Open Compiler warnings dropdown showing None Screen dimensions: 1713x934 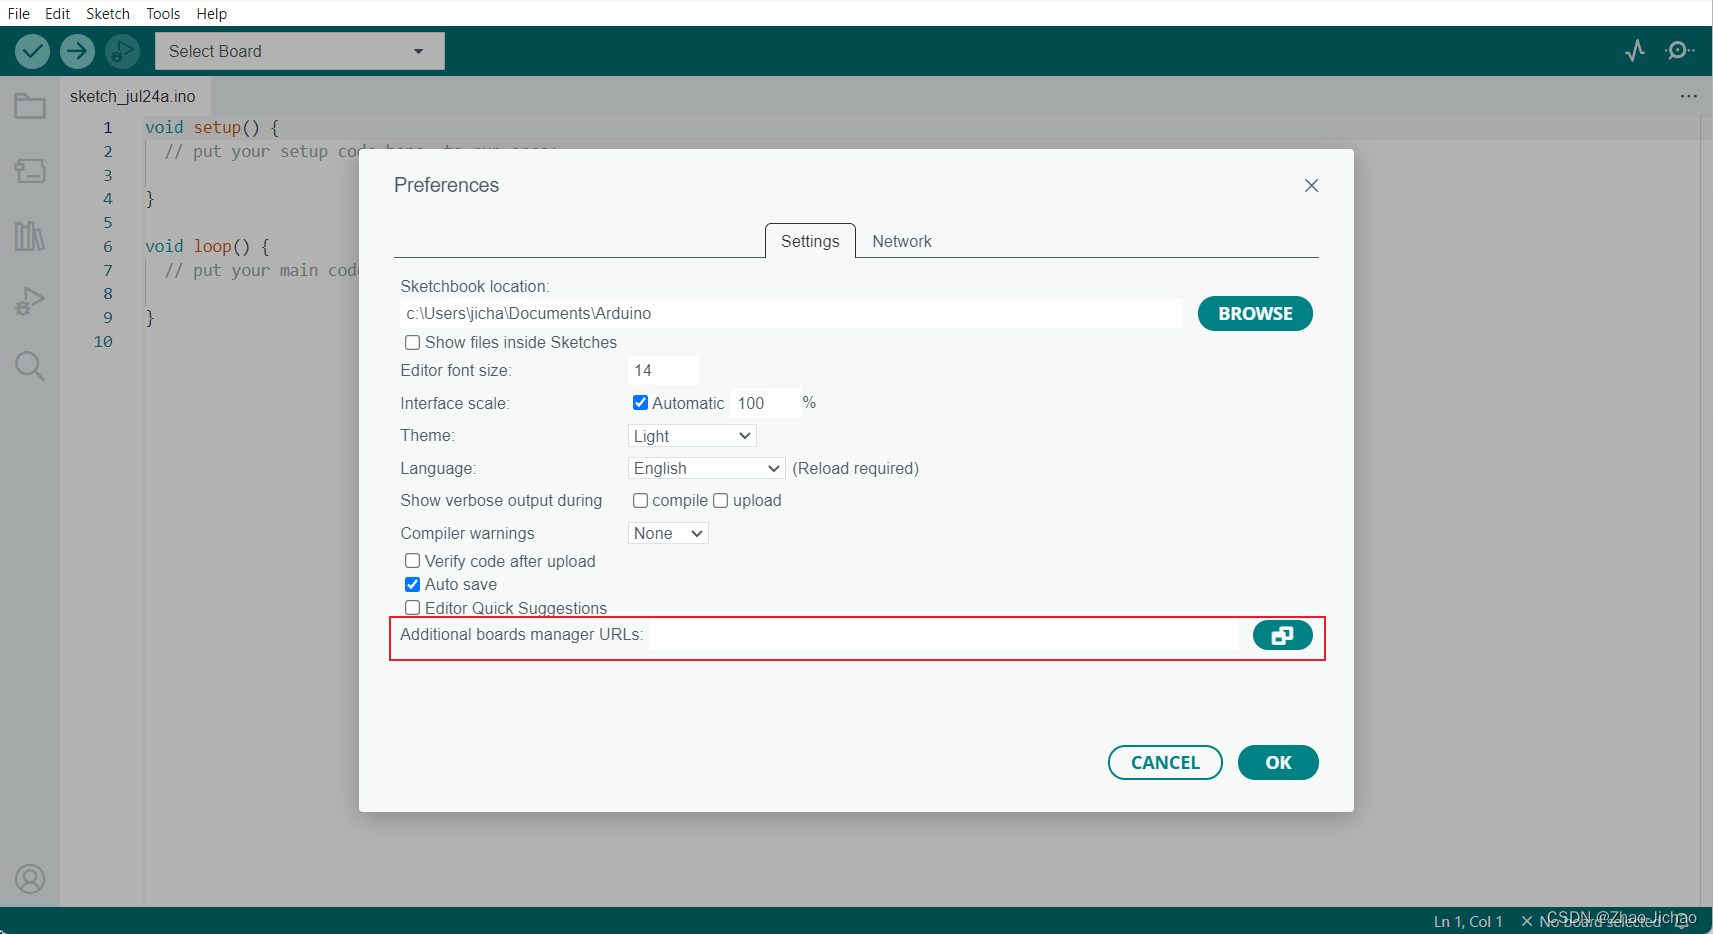668,533
